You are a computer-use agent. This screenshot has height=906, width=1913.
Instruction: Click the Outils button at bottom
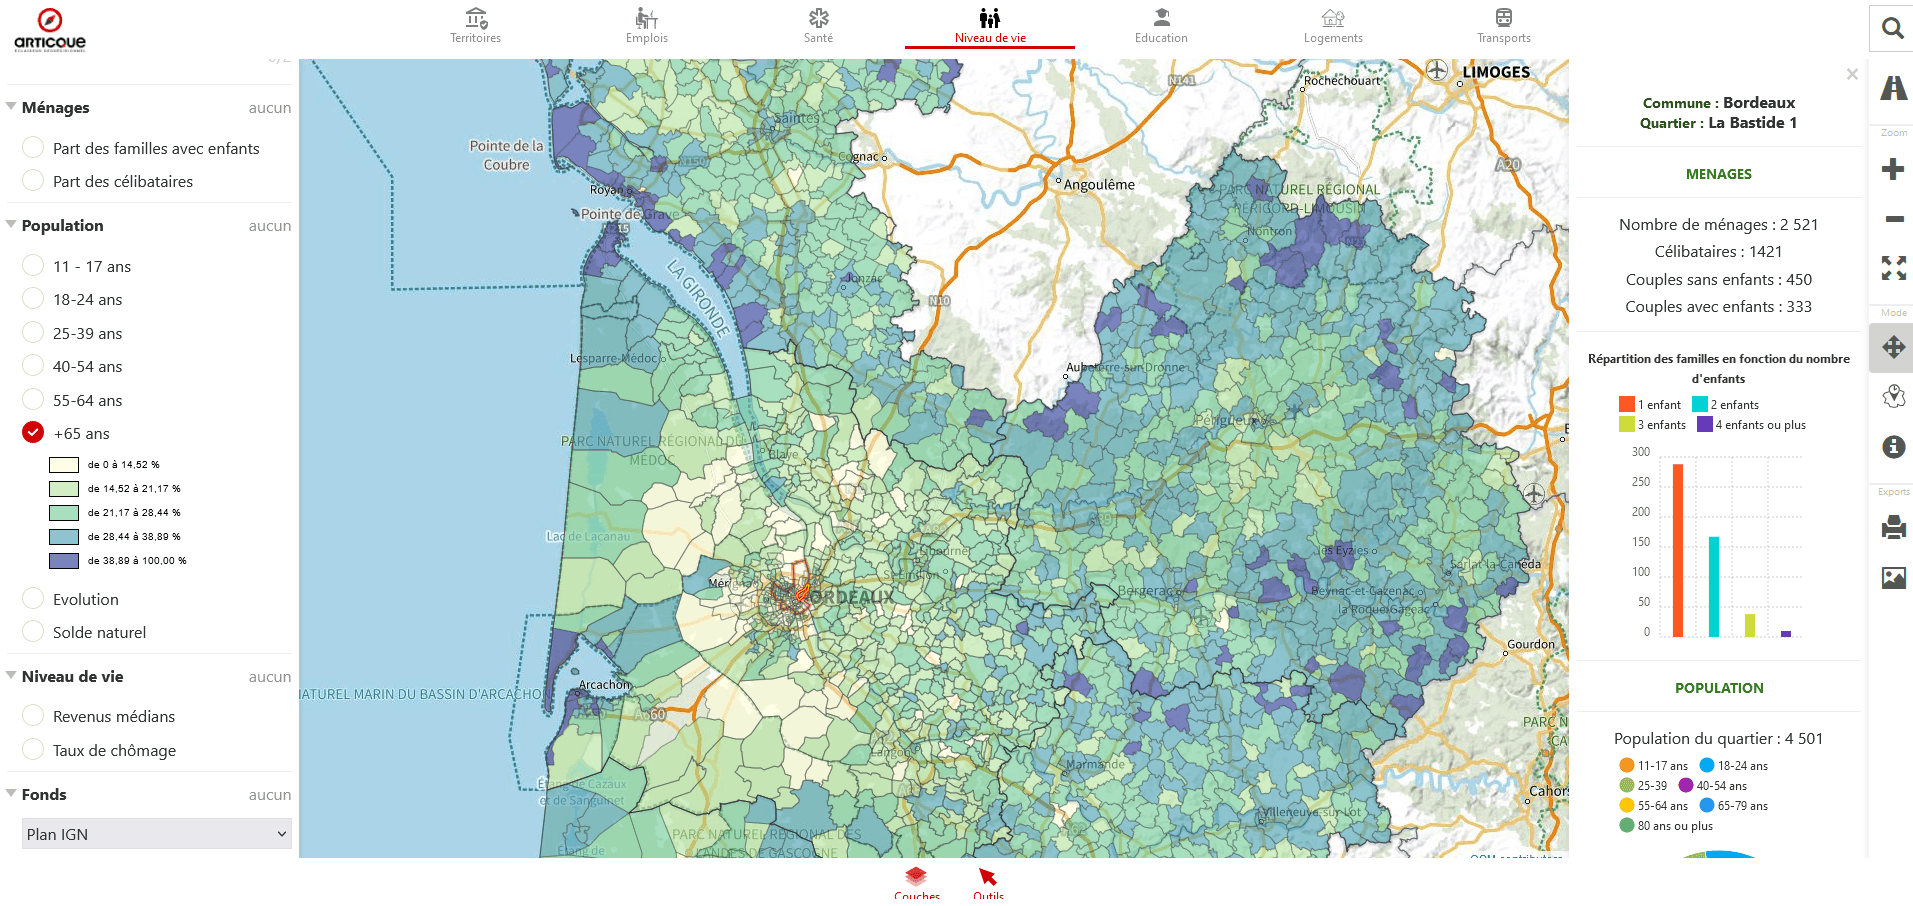coord(988,884)
